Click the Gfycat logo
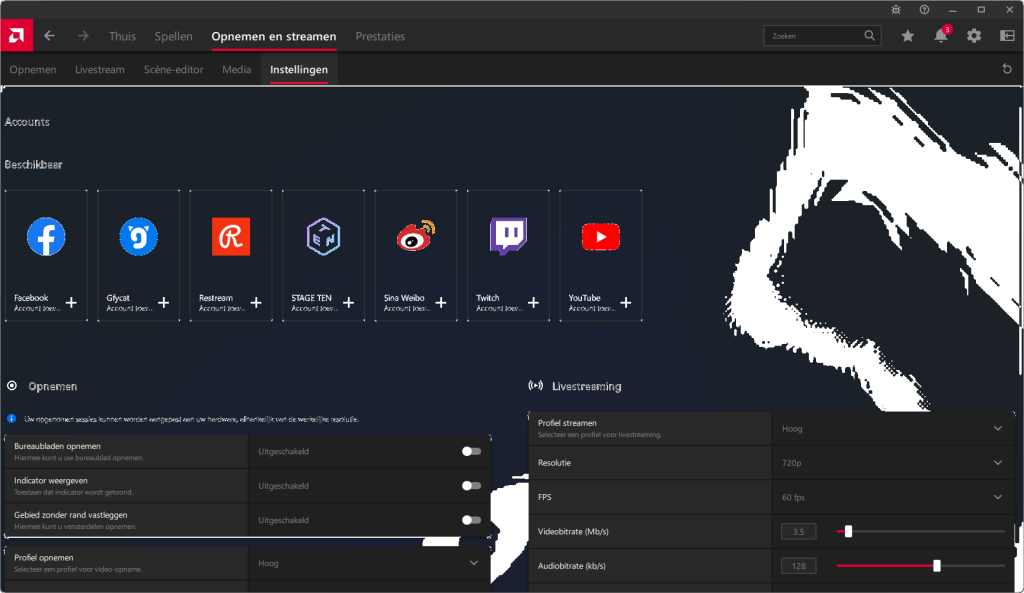Screen dimensions: 1024x593 138,236
